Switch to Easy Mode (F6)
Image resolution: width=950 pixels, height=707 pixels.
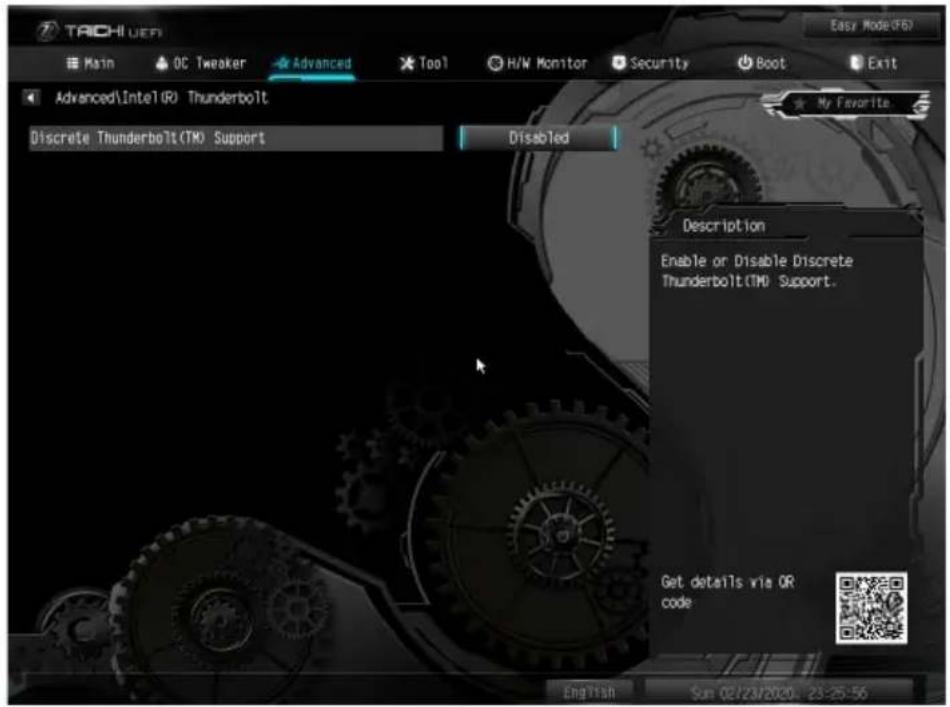871,25
